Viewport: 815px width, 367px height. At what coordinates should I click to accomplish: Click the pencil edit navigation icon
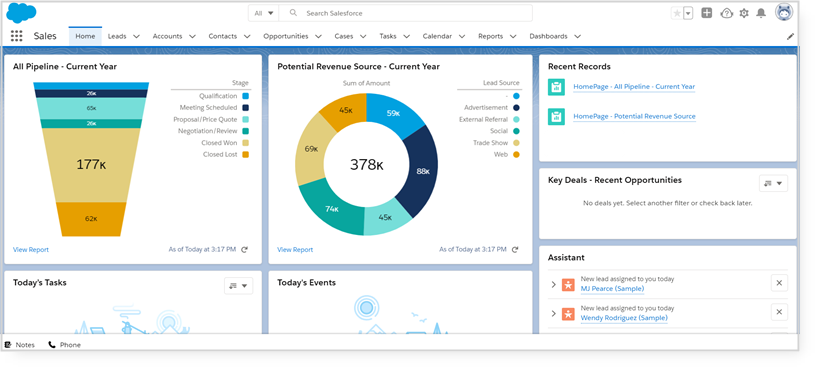click(791, 36)
